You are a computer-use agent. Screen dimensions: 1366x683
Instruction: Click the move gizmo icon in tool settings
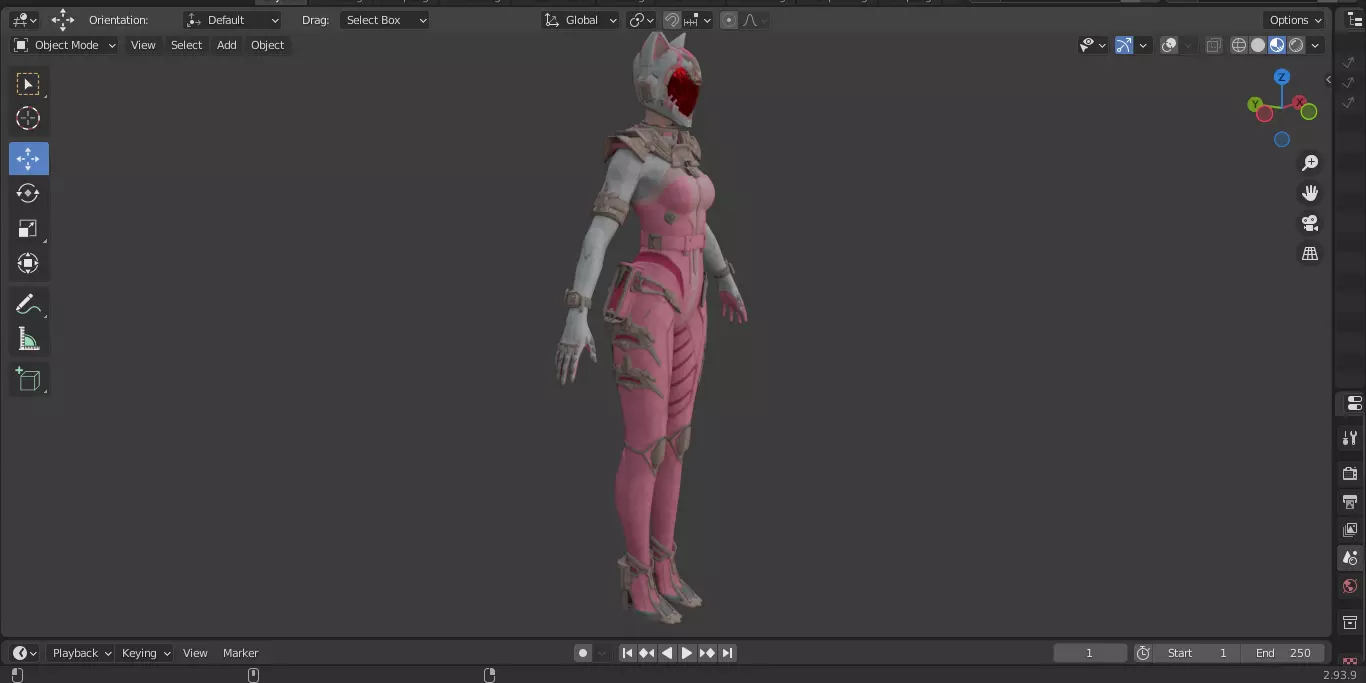63,20
